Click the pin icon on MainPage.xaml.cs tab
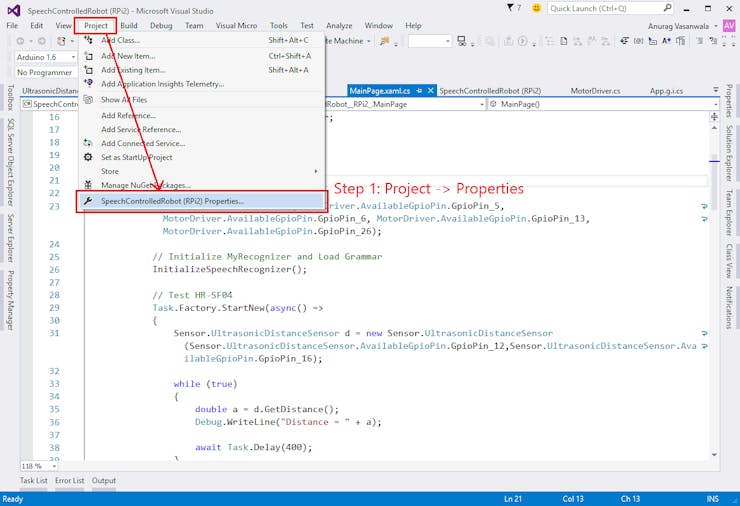Image resolution: width=740 pixels, height=506 pixels. (419, 91)
